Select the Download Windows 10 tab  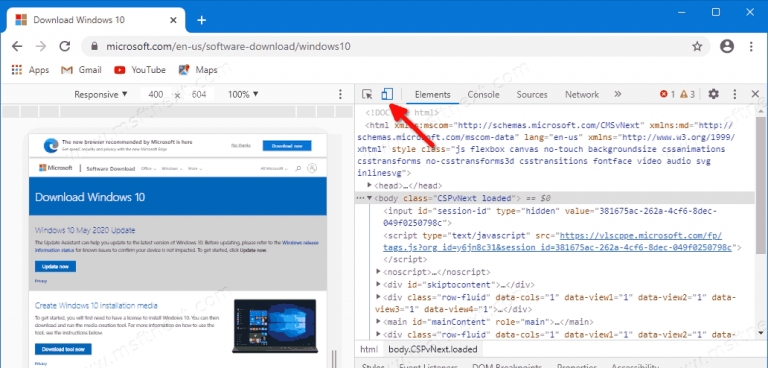(95, 21)
